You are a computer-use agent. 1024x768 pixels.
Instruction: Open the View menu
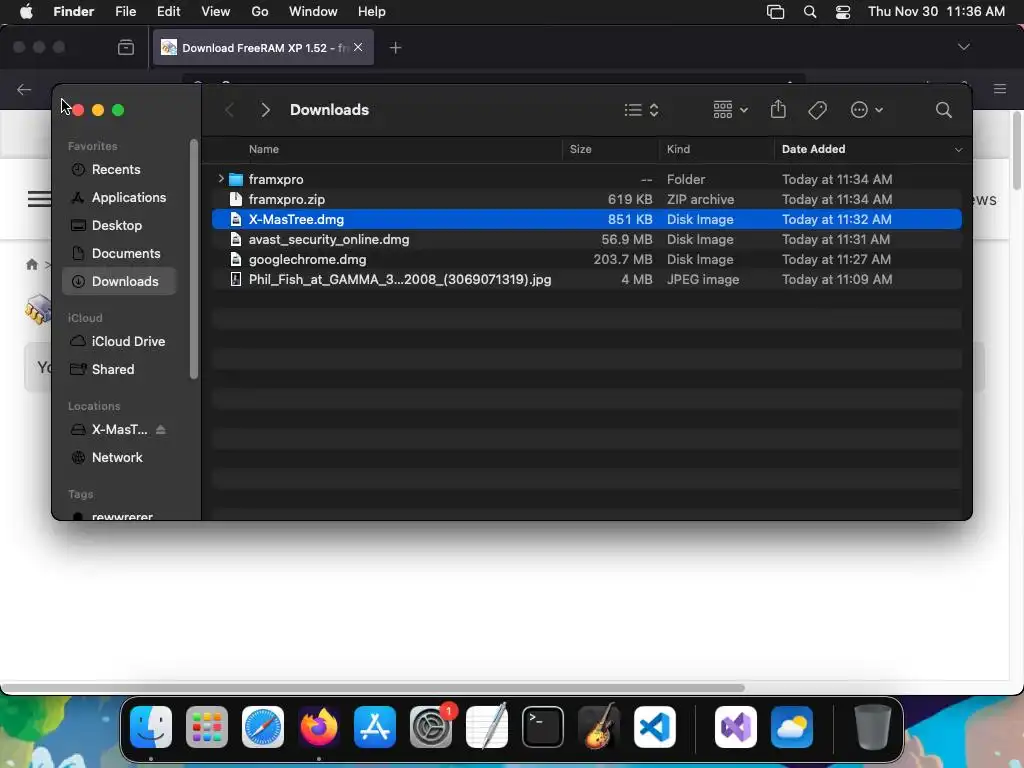click(216, 12)
